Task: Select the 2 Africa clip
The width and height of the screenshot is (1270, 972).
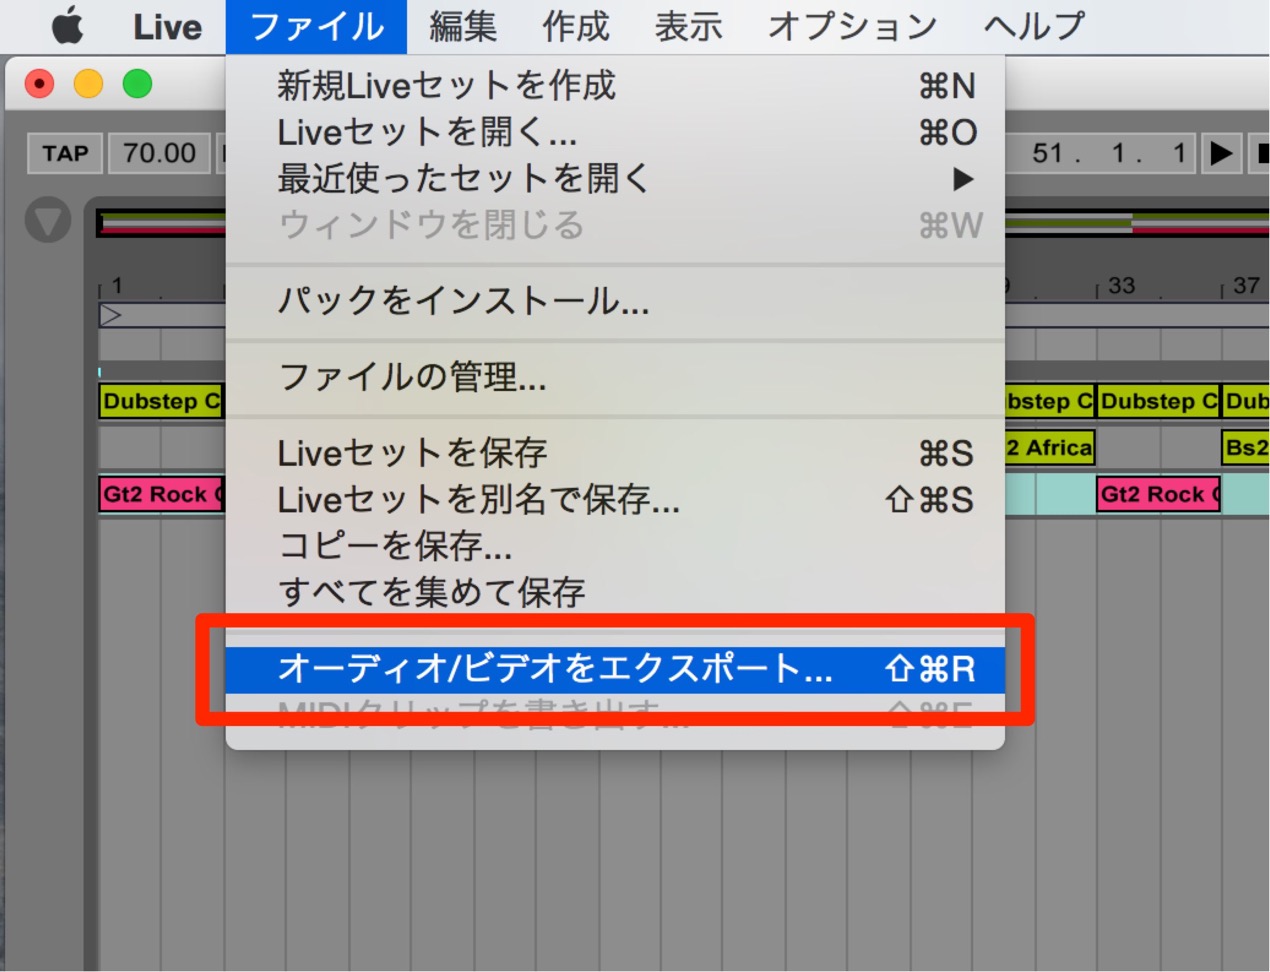Action: (x=1049, y=447)
